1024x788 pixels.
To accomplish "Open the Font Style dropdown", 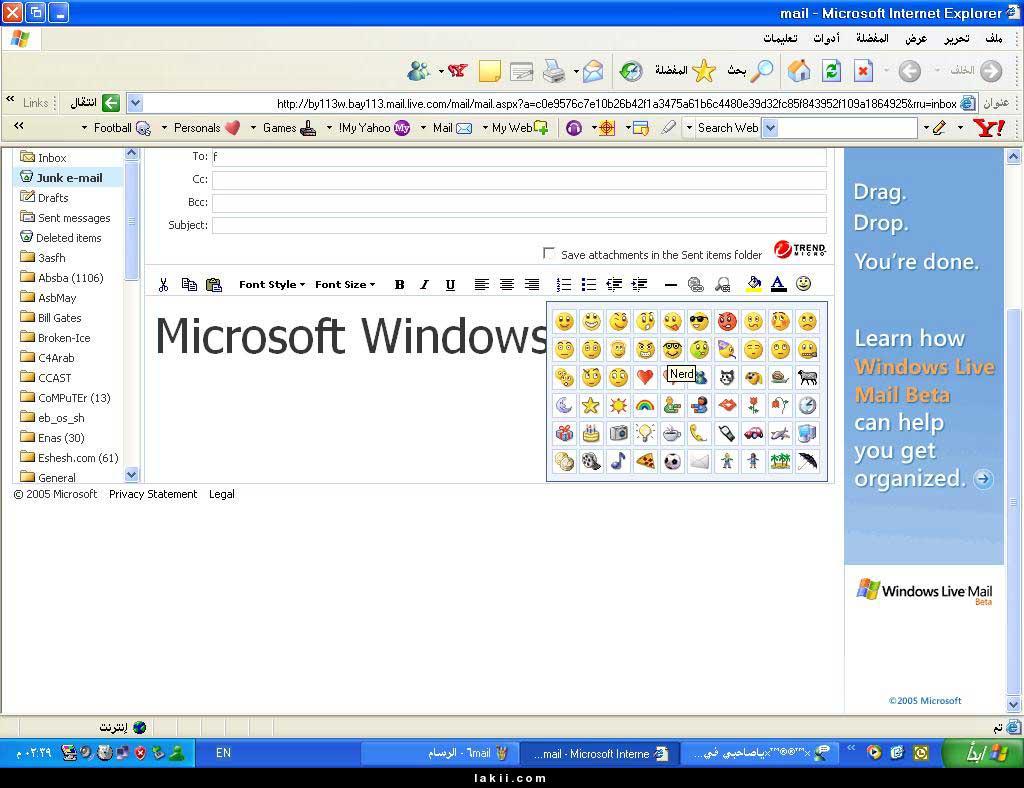I will [x=272, y=285].
